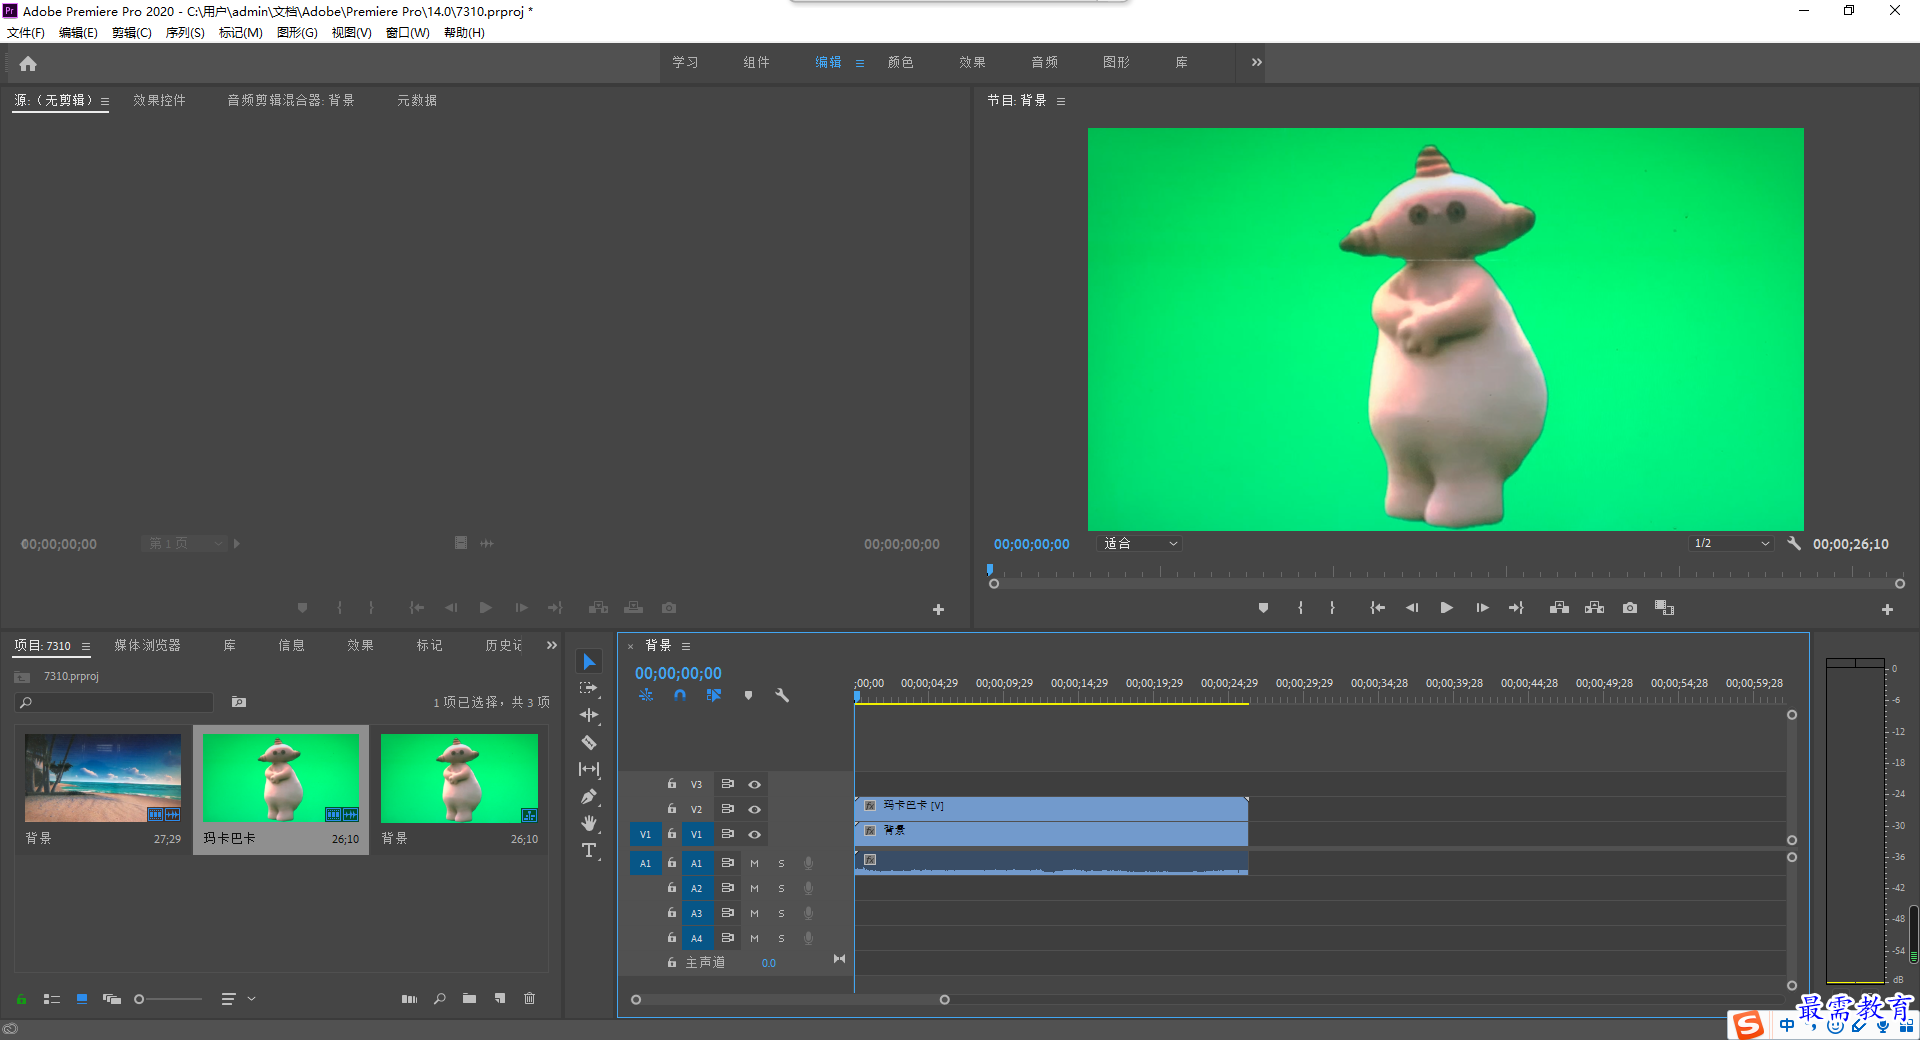Open timeline display settings wrench

point(782,695)
